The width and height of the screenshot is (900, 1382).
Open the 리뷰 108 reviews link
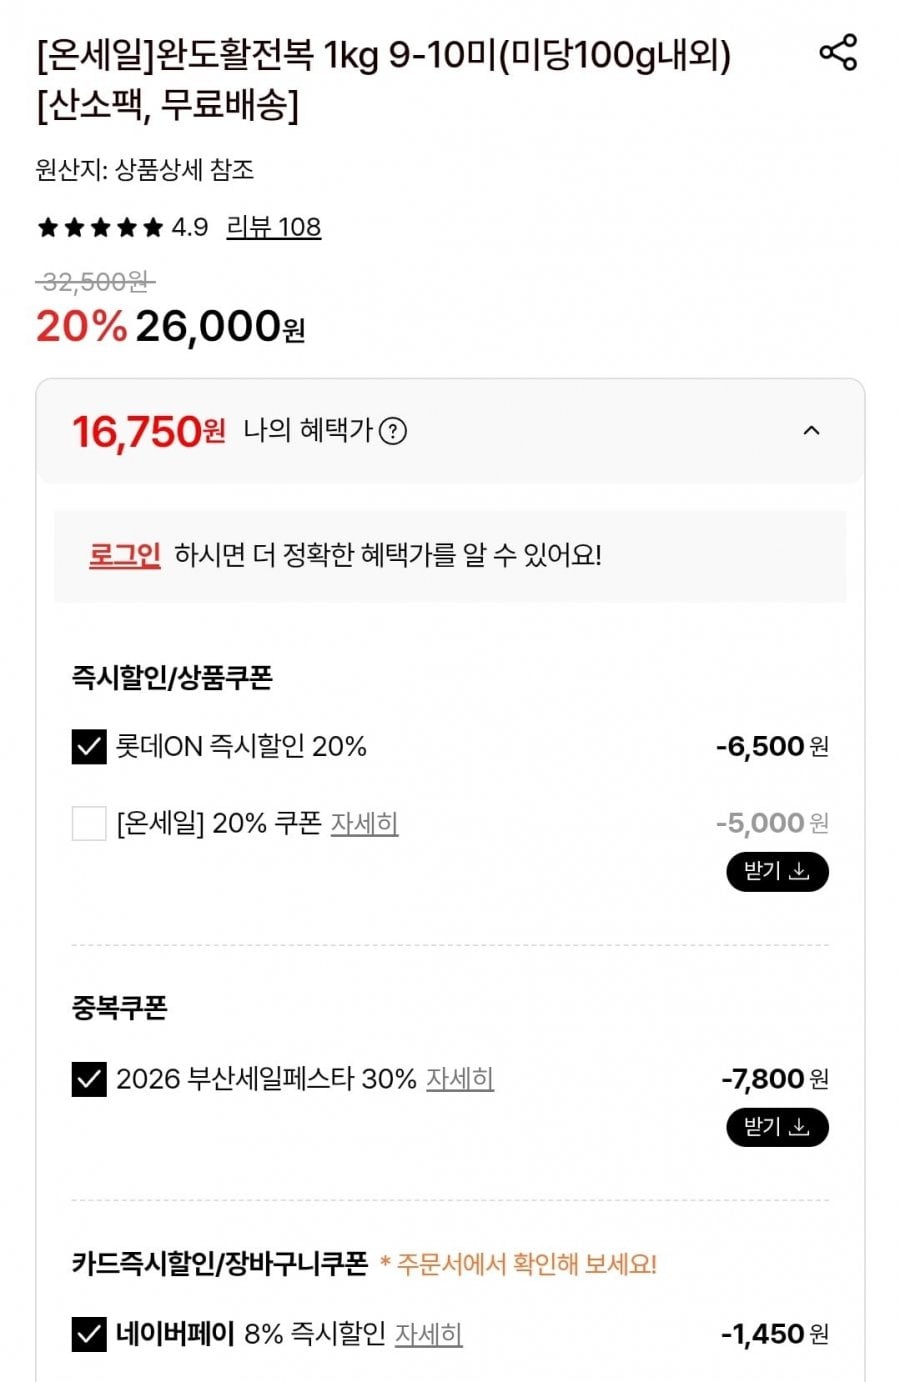[x=273, y=227]
